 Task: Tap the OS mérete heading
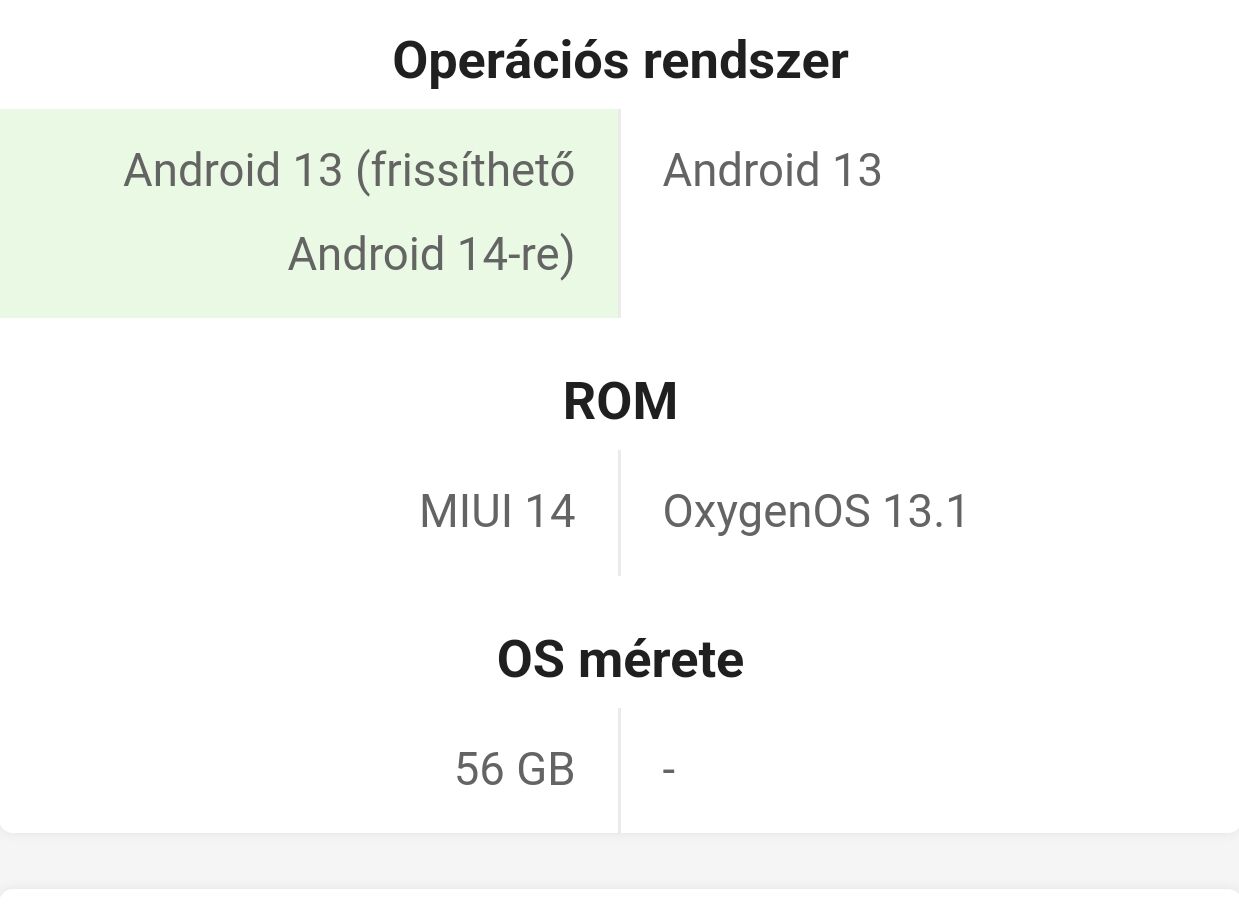620,660
